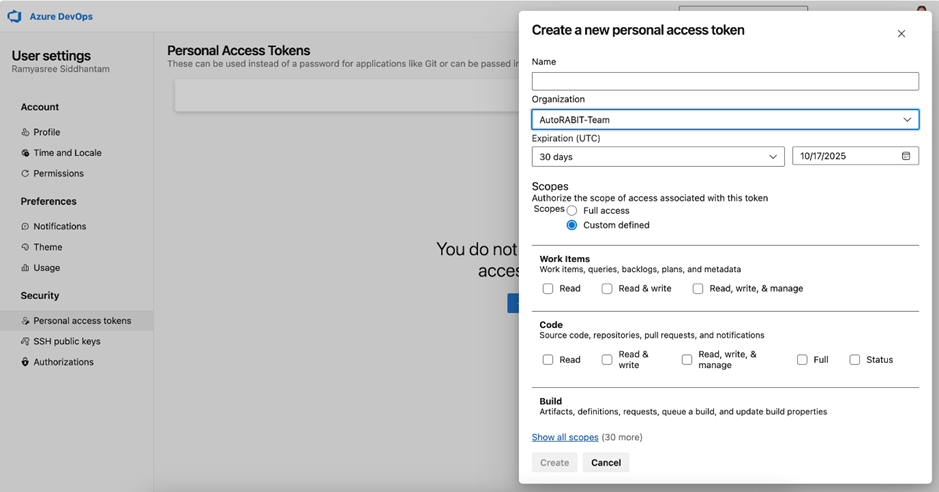Click the Notifications icon in Preferences
The width and height of the screenshot is (939, 492).
click(x=25, y=227)
